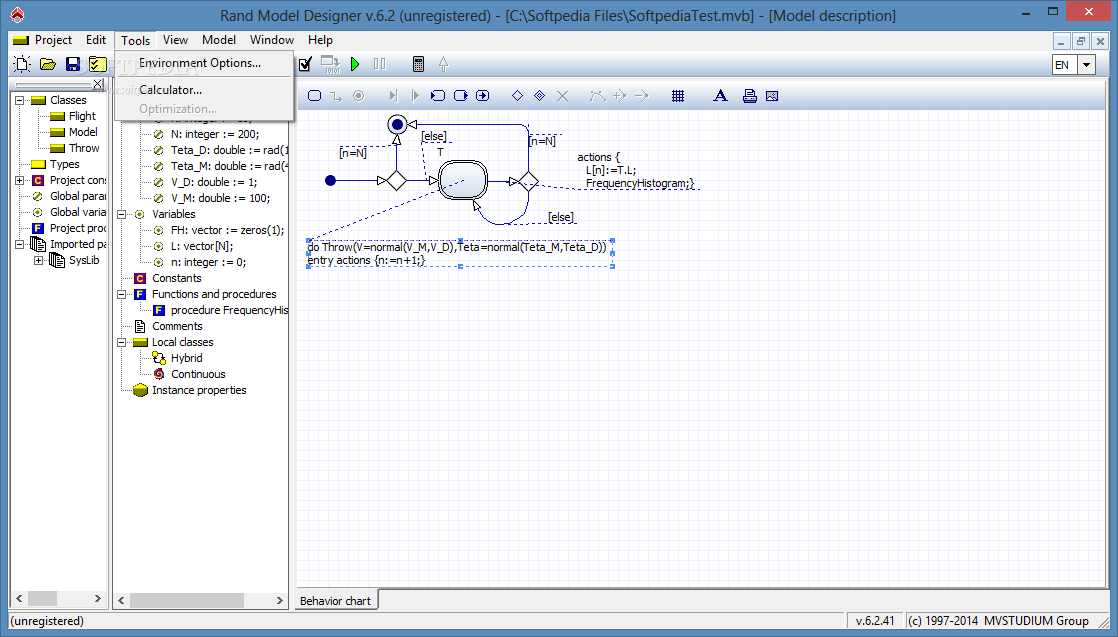The width and height of the screenshot is (1118, 637).
Task: Select the state with exit arrow tool
Action: (461, 96)
